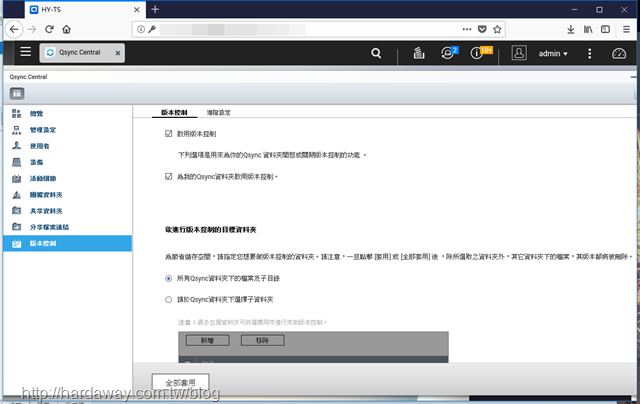Screen dimensions: 640x404
Task: Open the Firefox application menu
Action: pyautogui.click(x=626, y=29)
